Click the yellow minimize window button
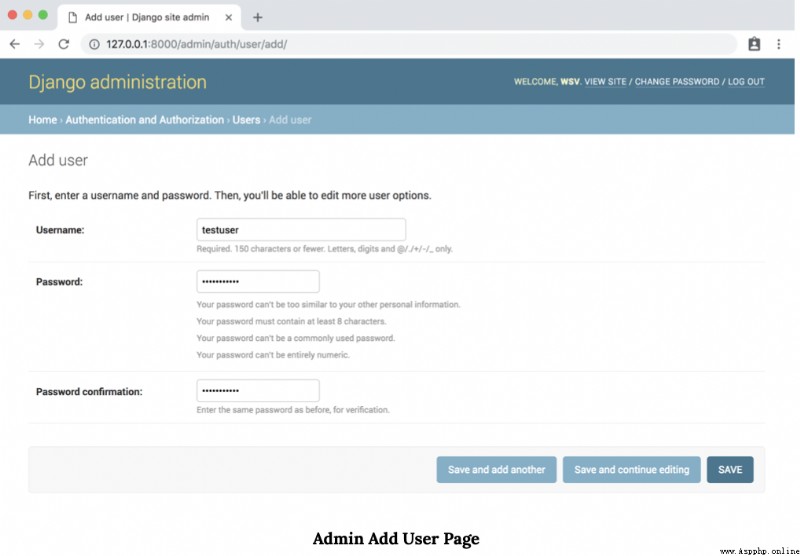This screenshot has height=556, width=800. click(x=28, y=15)
